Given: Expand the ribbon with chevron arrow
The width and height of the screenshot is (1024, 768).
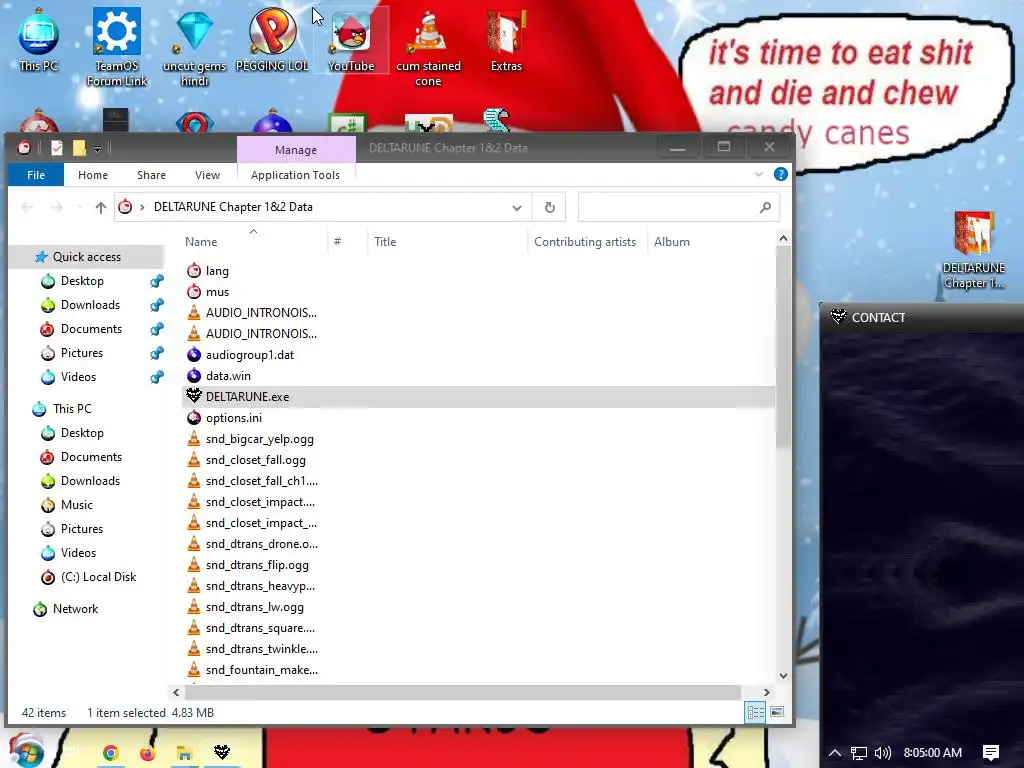Looking at the screenshot, I should [759, 174].
